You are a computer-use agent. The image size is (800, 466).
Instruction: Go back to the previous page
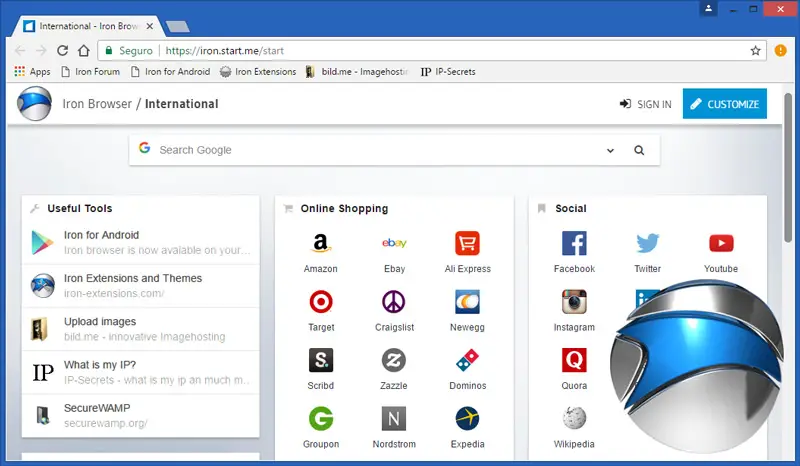(x=20, y=51)
